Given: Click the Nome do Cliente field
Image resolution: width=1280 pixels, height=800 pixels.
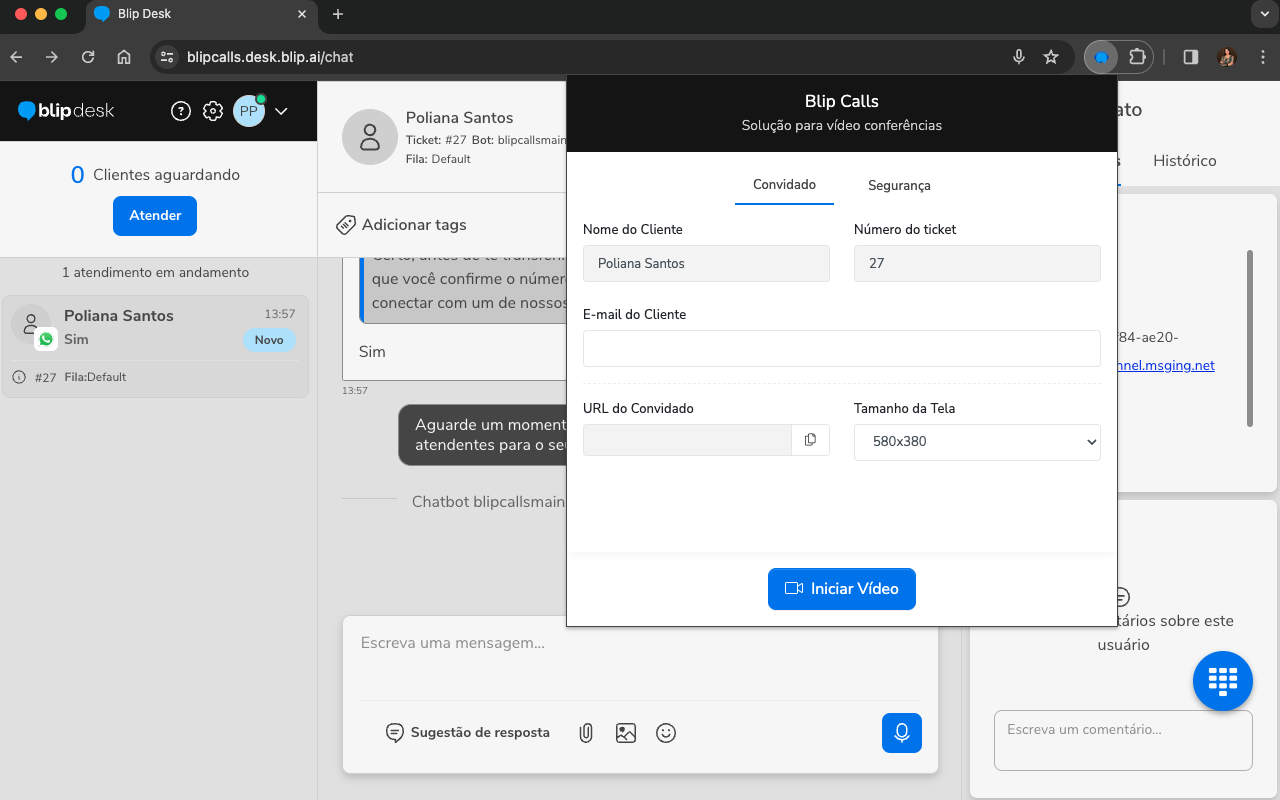Looking at the screenshot, I should coord(706,264).
